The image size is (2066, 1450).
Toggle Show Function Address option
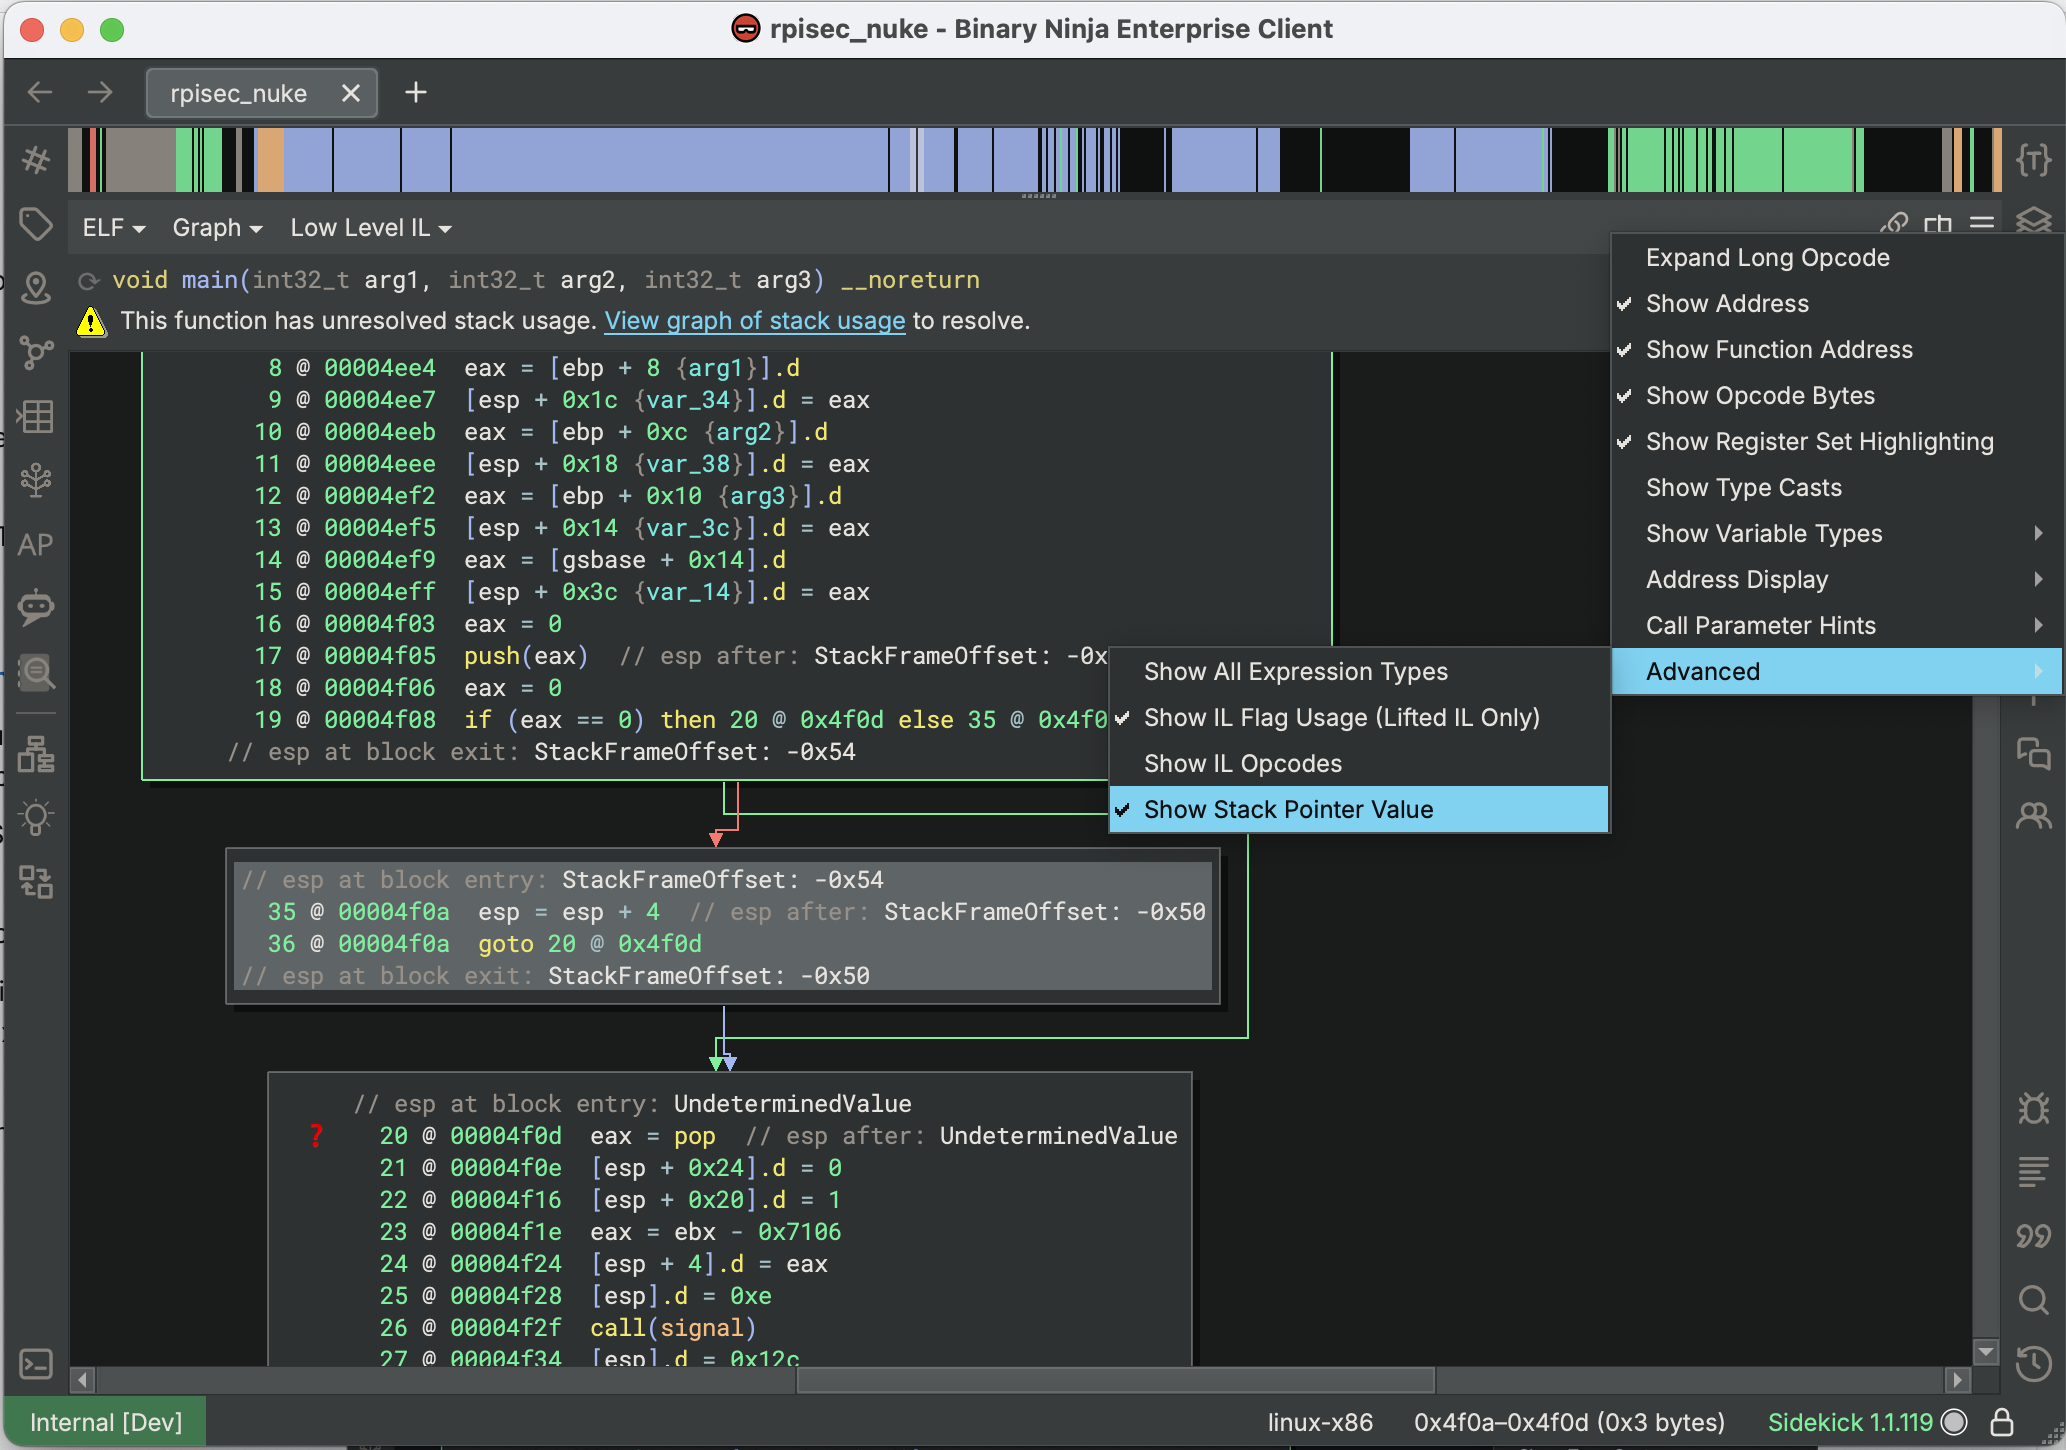(x=1836, y=350)
